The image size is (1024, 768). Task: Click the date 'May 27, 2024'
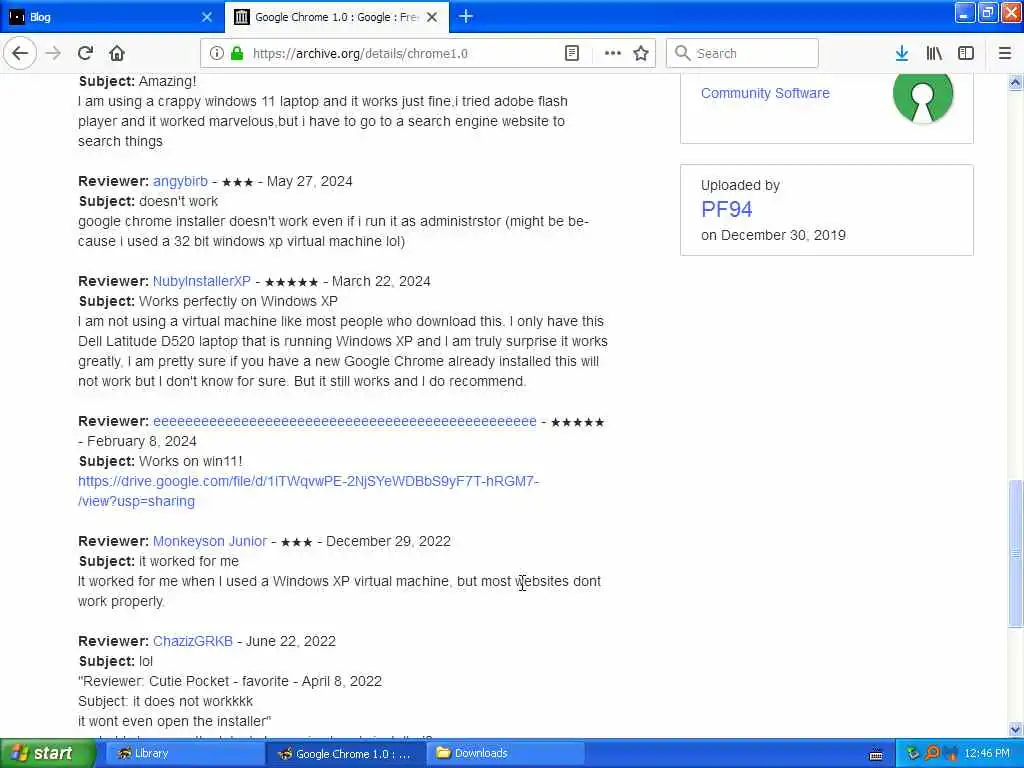[310, 182]
